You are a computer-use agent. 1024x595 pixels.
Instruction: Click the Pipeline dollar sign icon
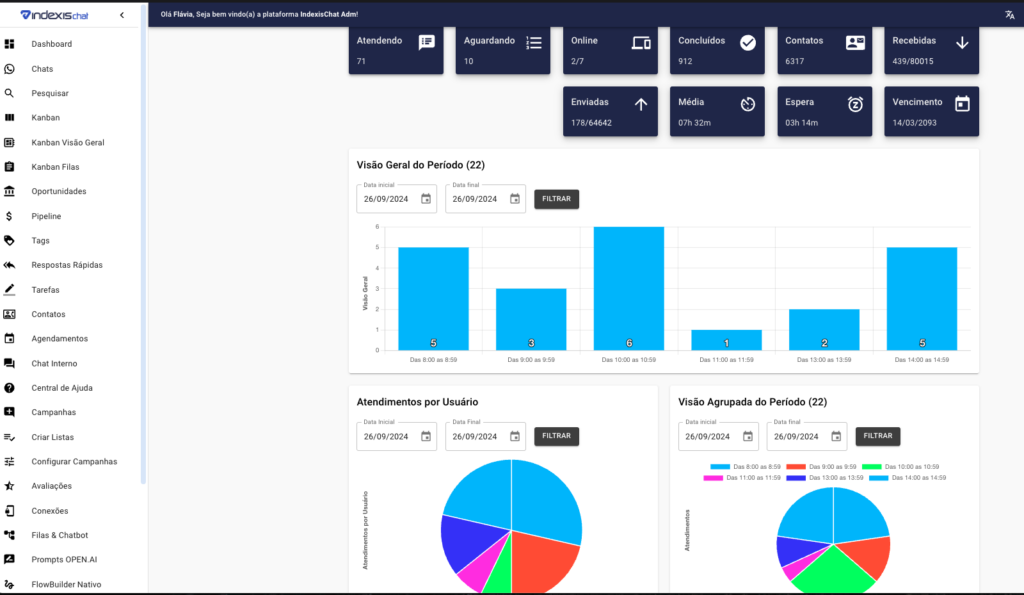coord(9,216)
